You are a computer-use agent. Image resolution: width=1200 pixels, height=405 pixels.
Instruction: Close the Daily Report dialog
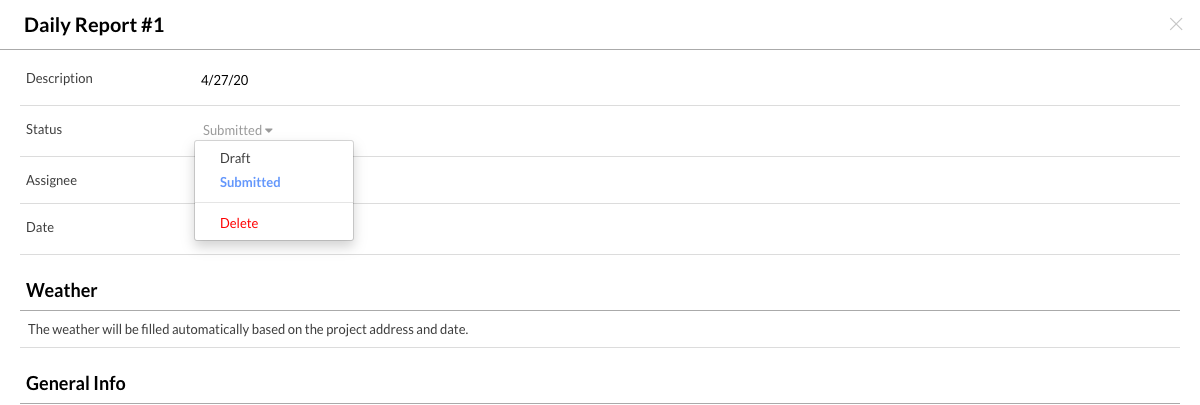[1176, 25]
